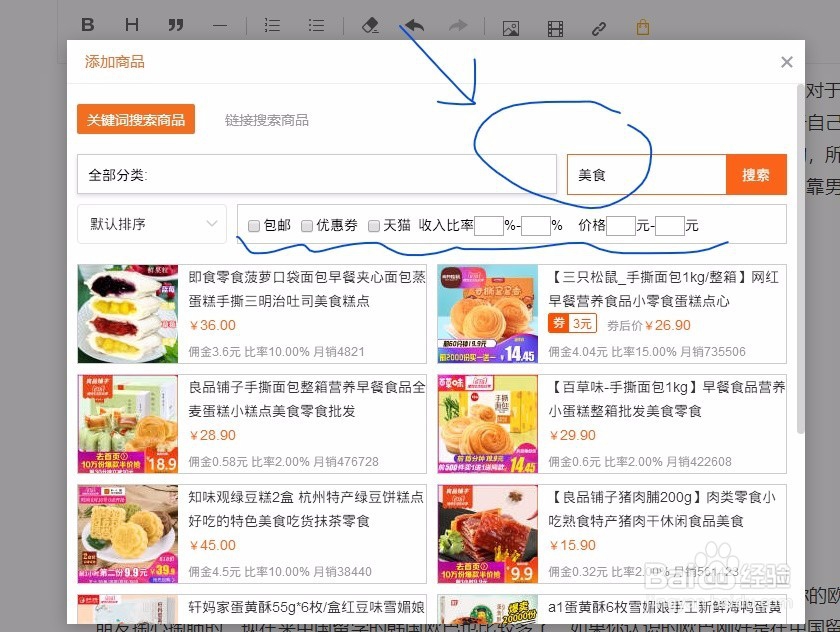Click 佣金4.5元 比率10.00% 月销38440 text

pos(280,571)
